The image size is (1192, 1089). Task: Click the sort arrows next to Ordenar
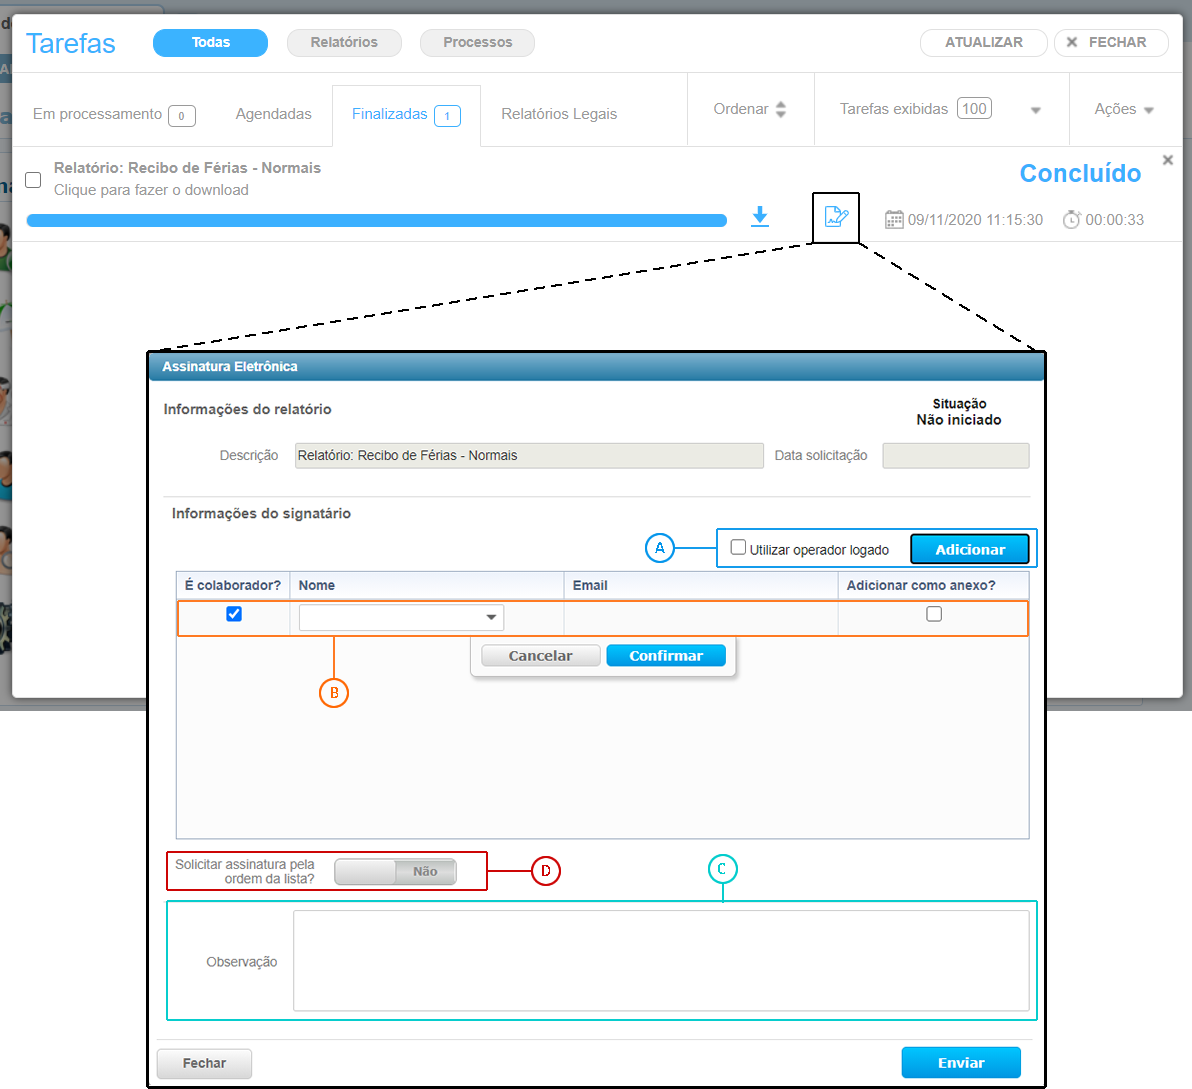tap(783, 109)
